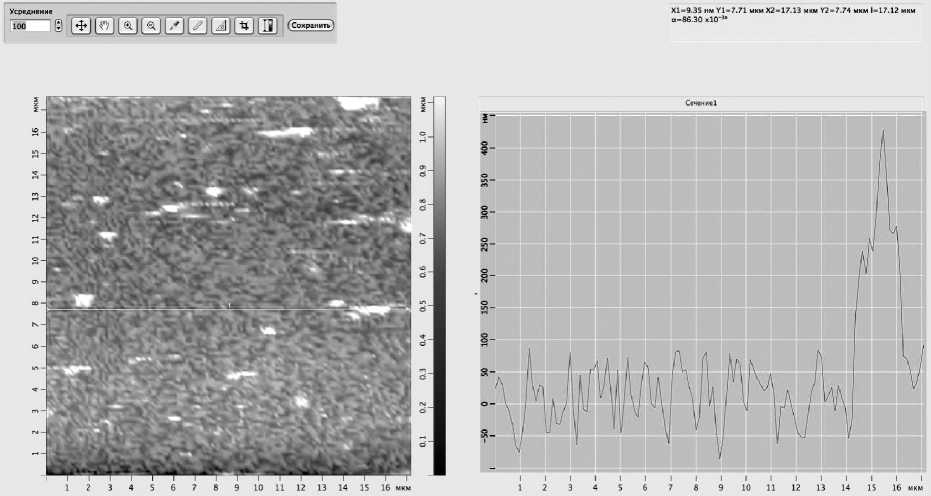Screen dimensions: 931x496
Task: Click the Сохранить button
Action: click(310, 25)
